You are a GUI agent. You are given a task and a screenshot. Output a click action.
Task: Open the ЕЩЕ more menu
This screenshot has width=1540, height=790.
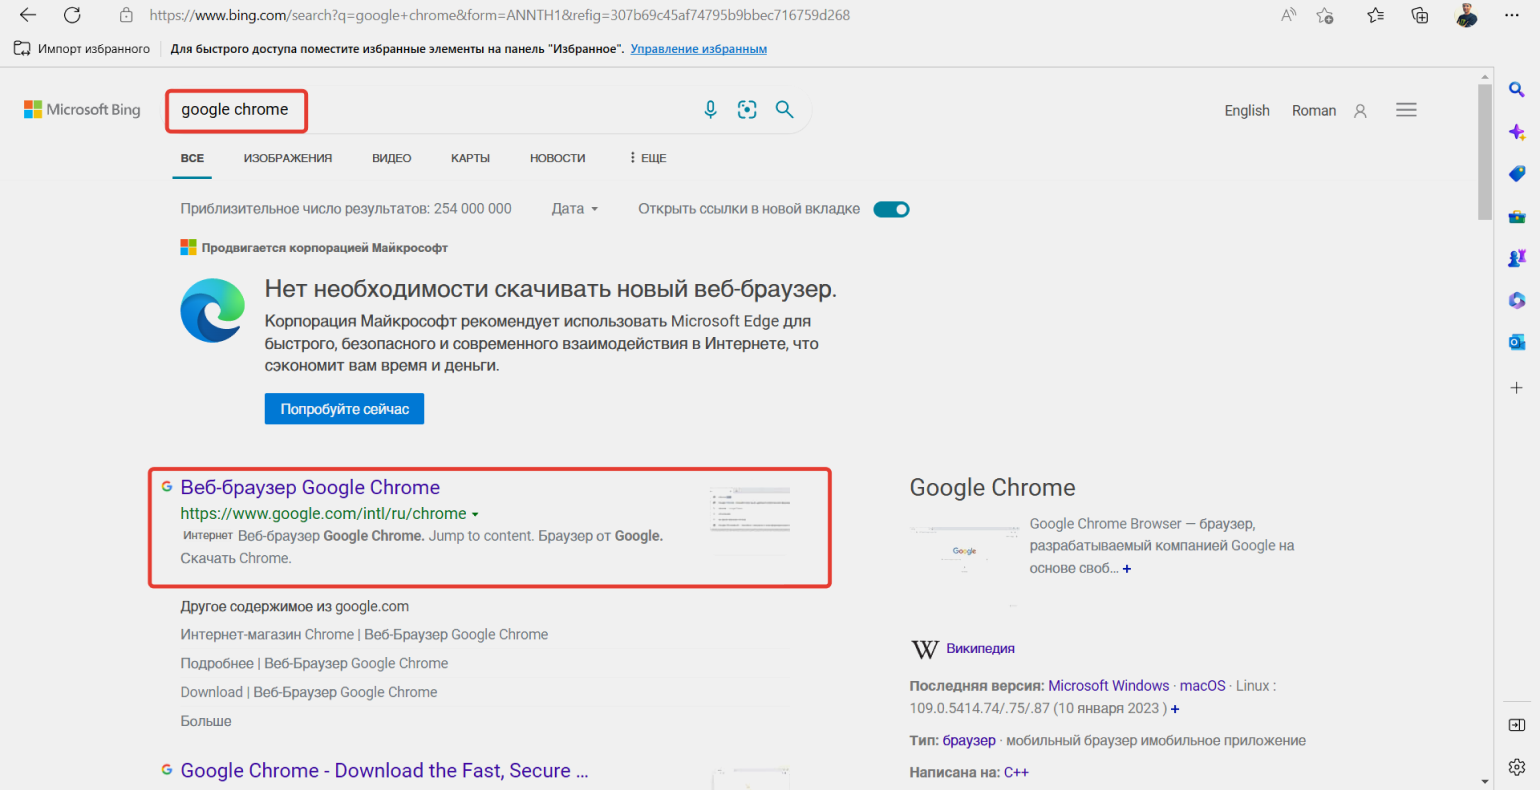pyautogui.click(x=648, y=158)
